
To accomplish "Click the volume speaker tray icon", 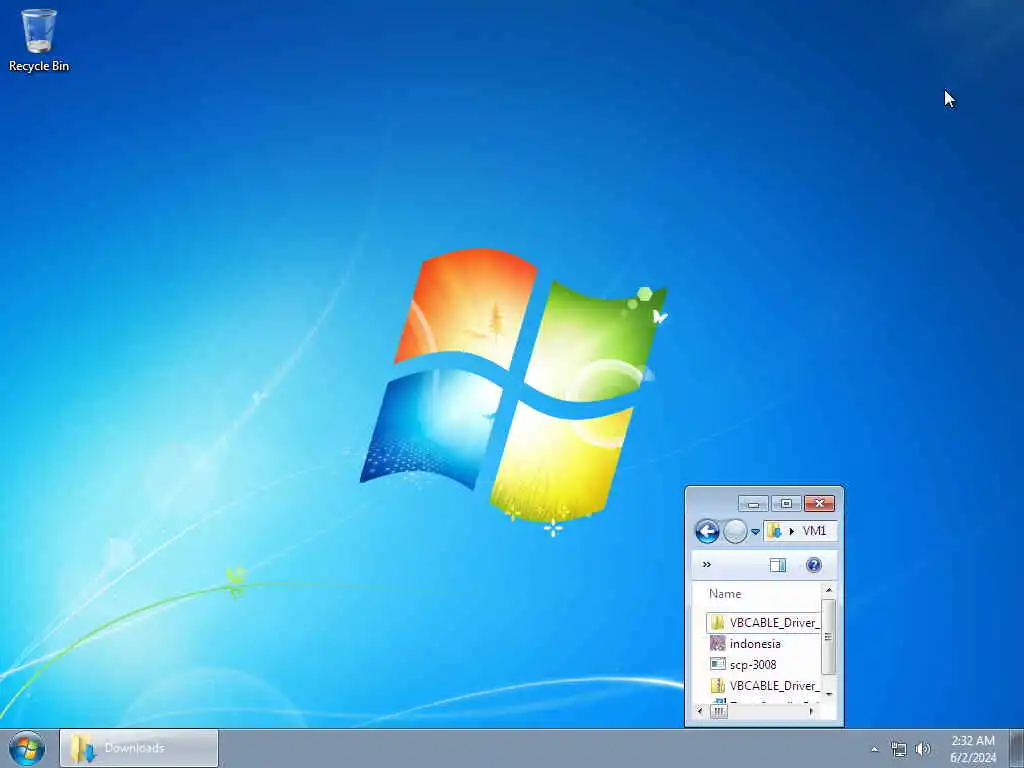I will (x=923, y=749).
